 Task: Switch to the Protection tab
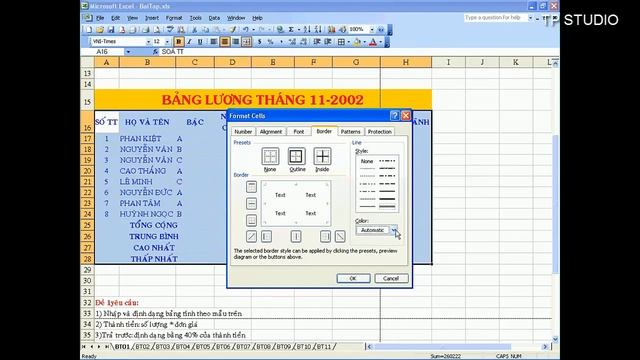click(379, 131)
